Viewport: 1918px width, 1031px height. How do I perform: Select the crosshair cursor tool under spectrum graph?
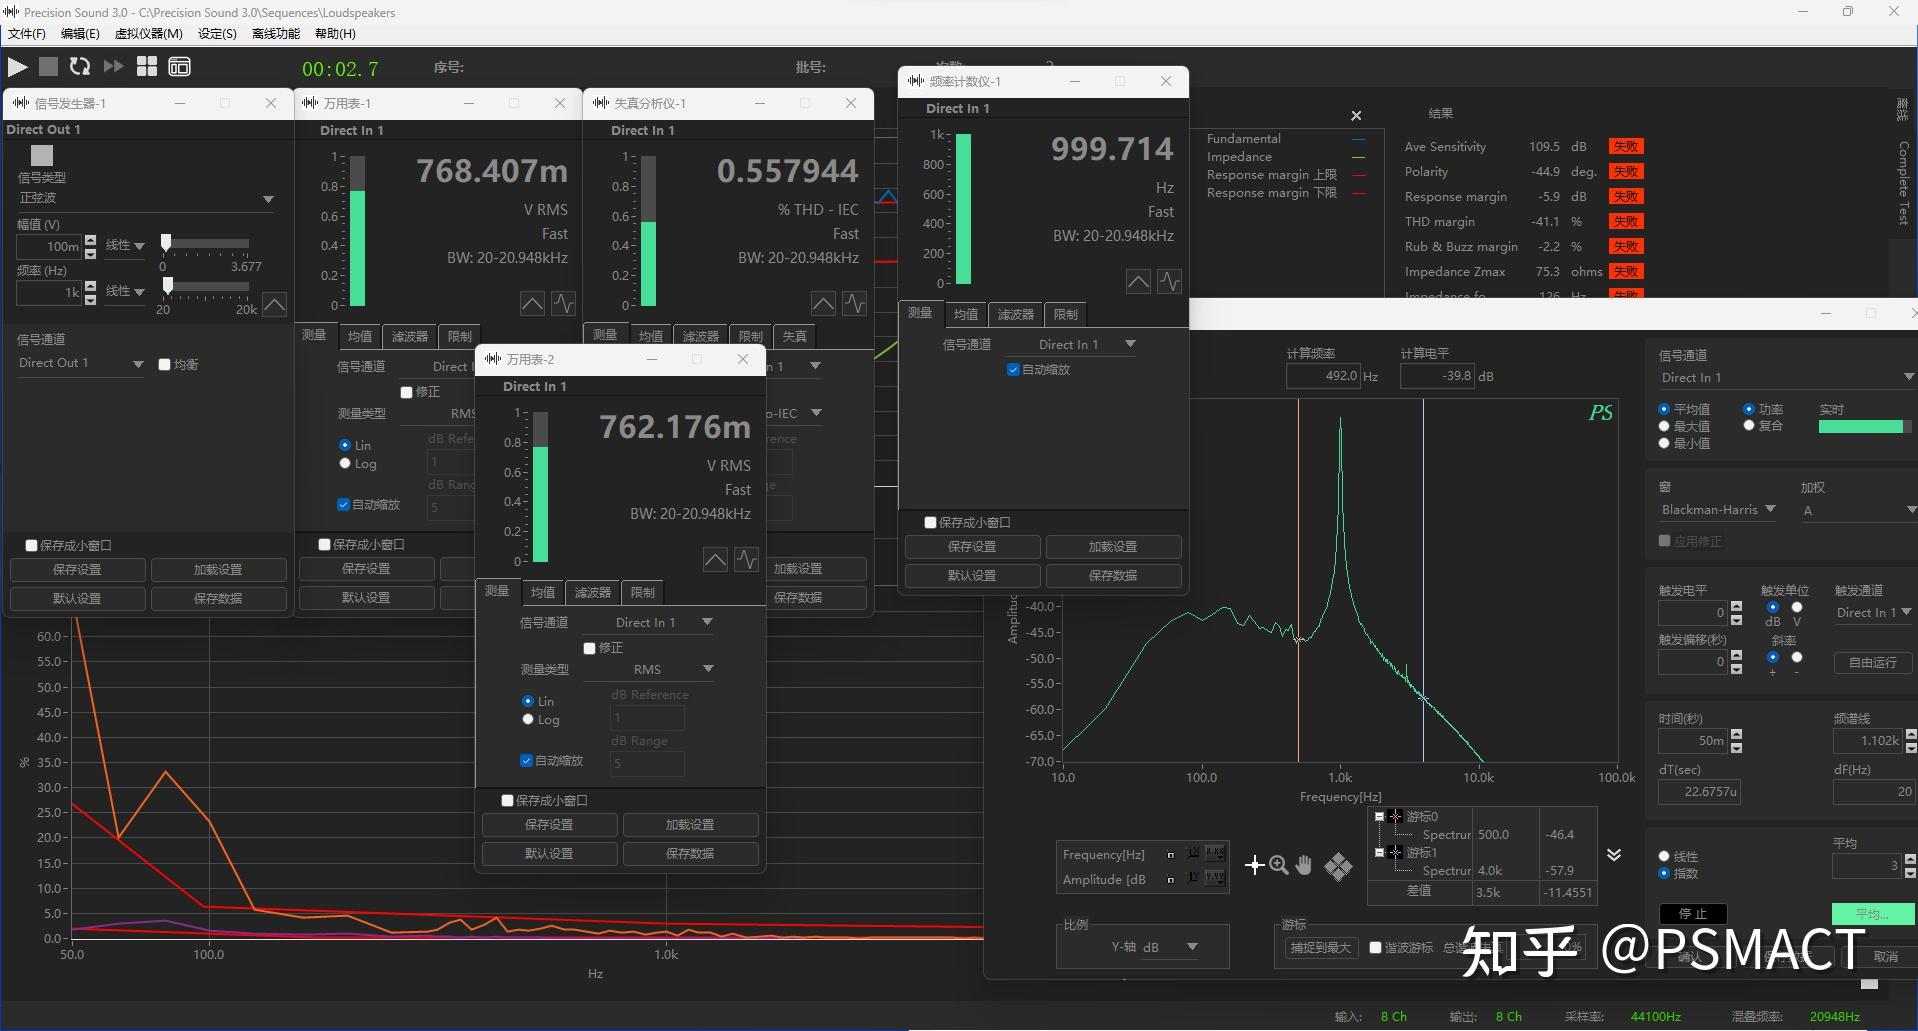click(x=1255, y=866)
